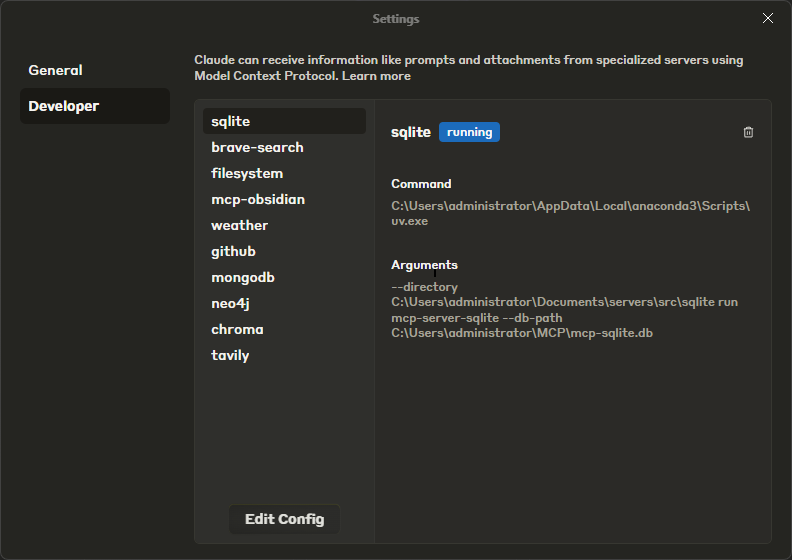This screenshot has width=792, height=560.
Task: Select the brave-search server
Action: point(257,147)
